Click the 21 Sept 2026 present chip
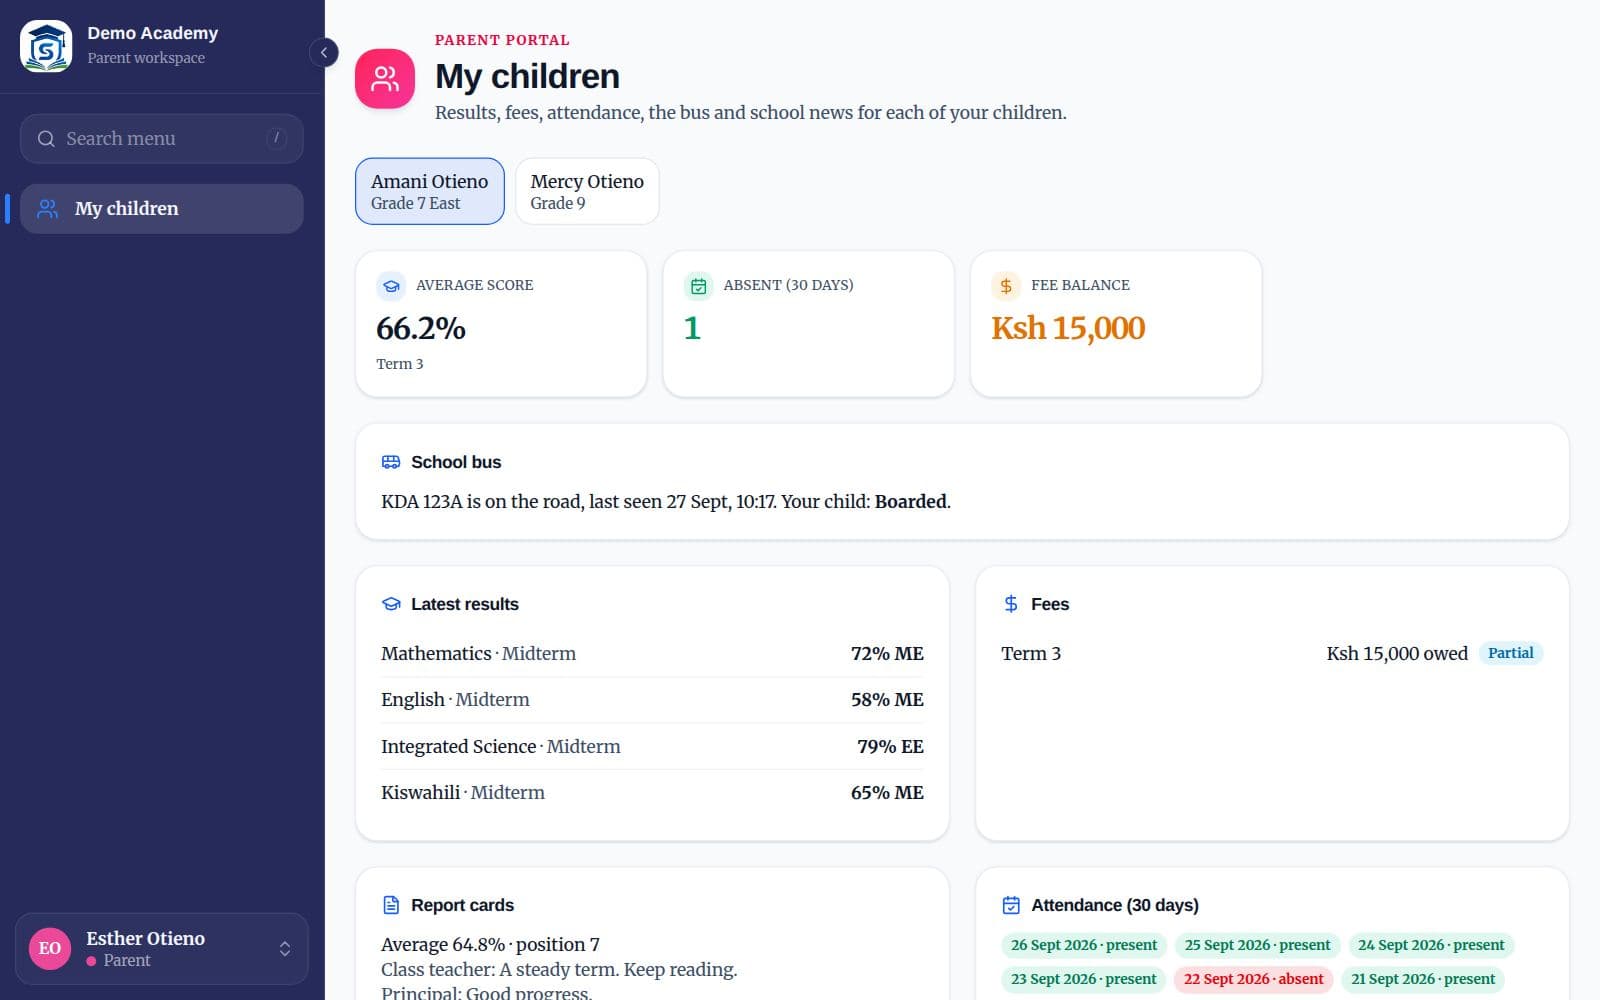This screenshot has width=1600, height=1000. pyautogui.click(x=1423, y=979)
